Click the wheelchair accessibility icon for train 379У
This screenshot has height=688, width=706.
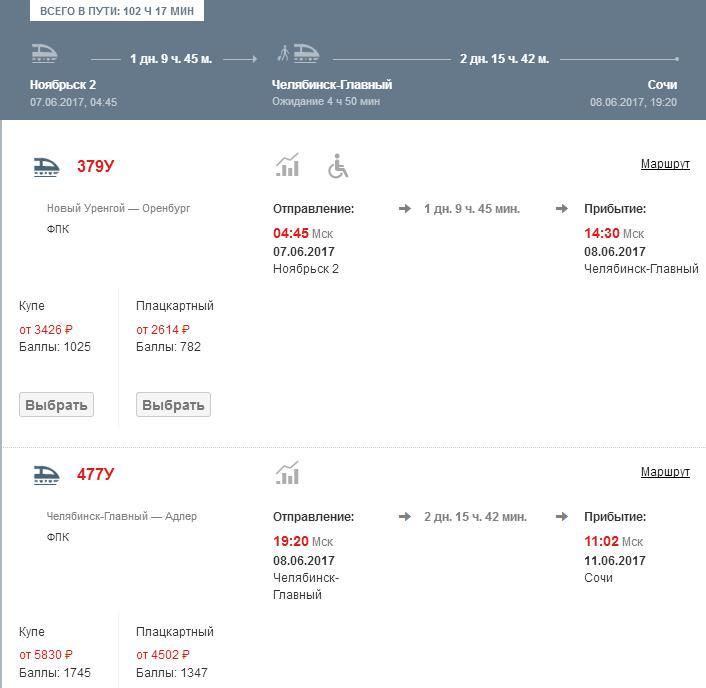tap(338, 166)
